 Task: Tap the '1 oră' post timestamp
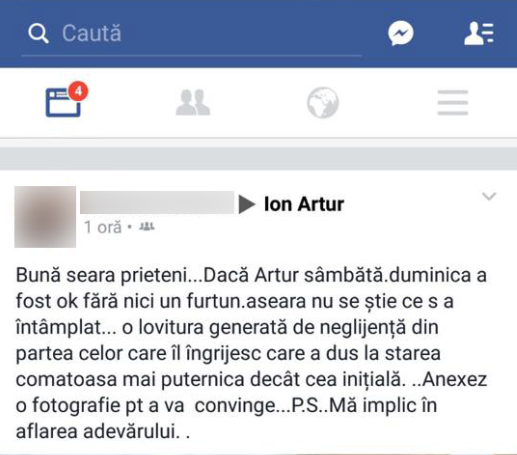pyautogui.click(x=103, y=228)
